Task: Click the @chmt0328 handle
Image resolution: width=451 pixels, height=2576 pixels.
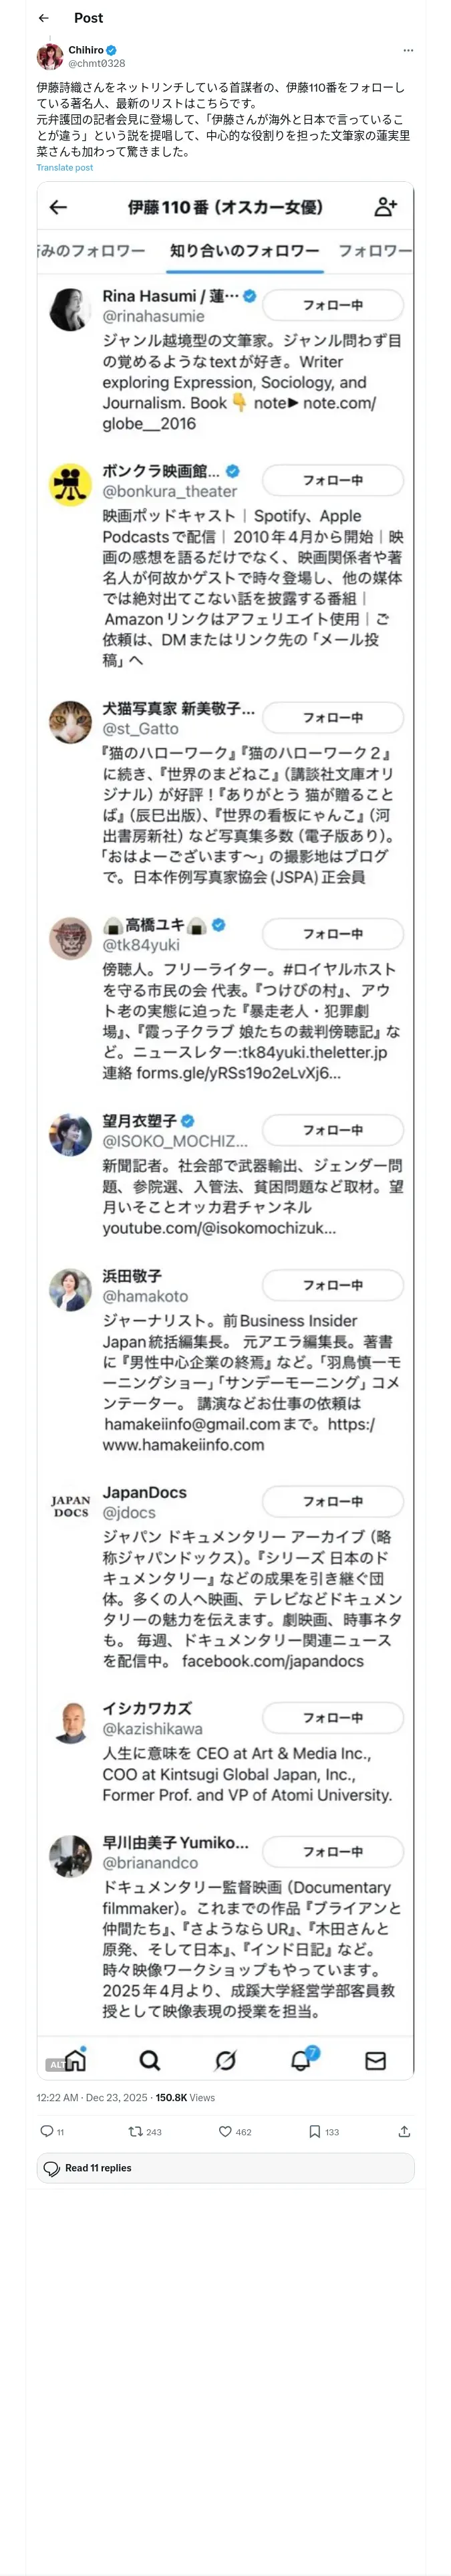Action: (x=97, y=63)
